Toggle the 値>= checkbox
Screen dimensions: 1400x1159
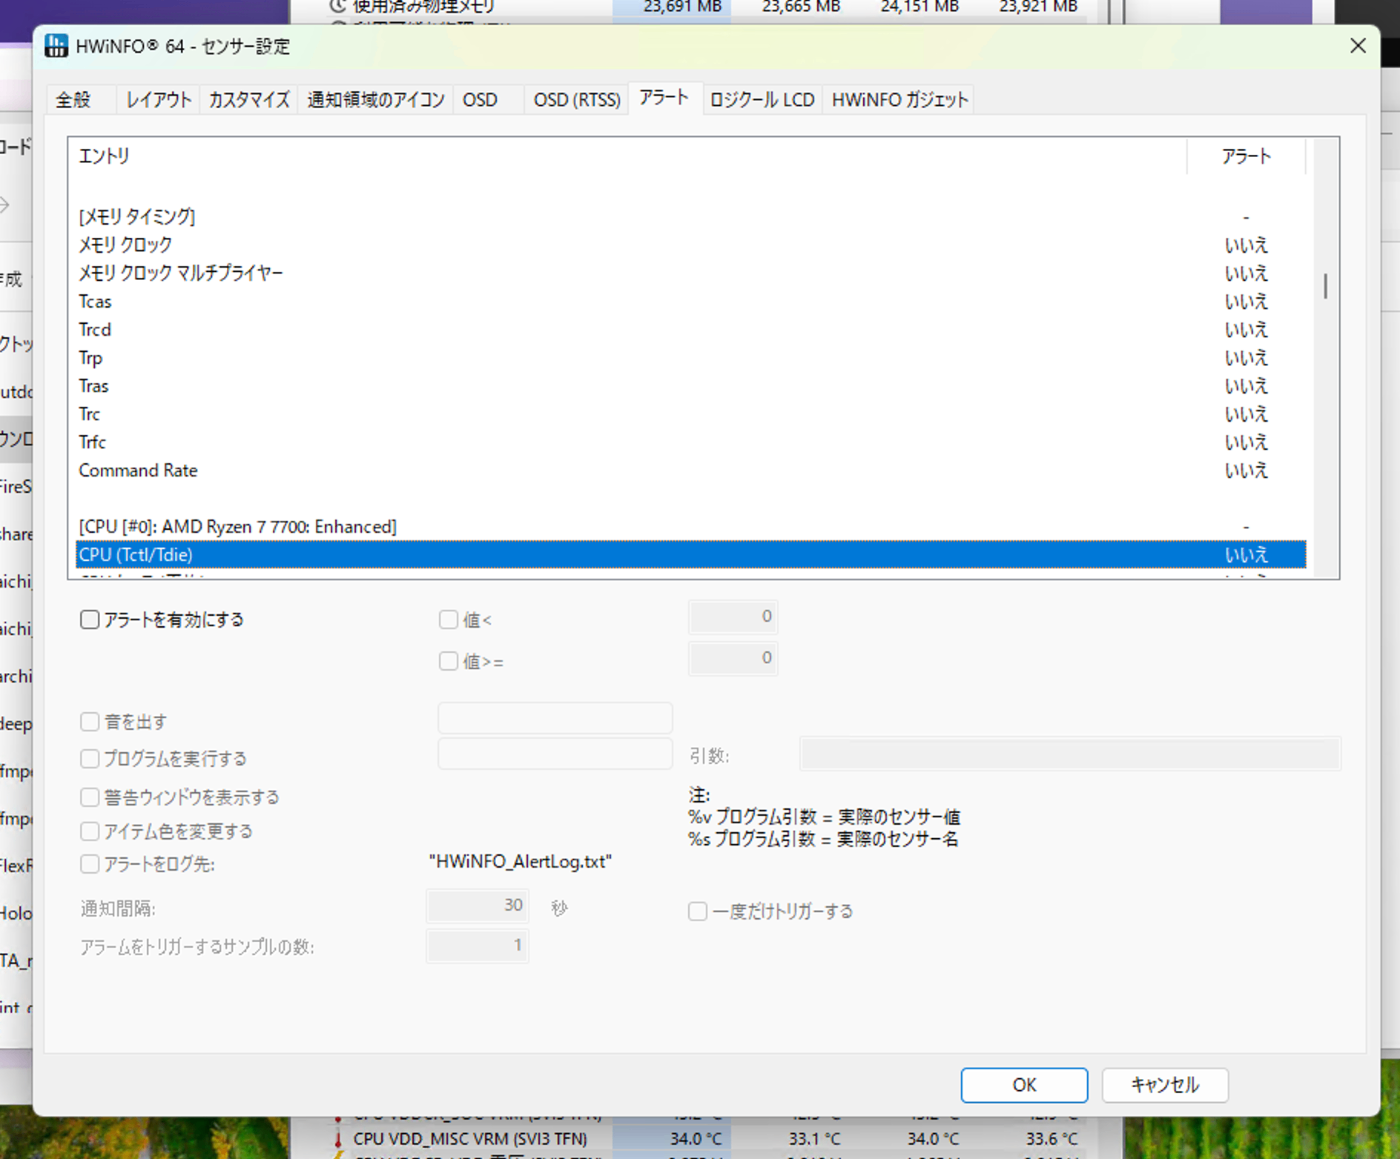[x=449, y=661]
